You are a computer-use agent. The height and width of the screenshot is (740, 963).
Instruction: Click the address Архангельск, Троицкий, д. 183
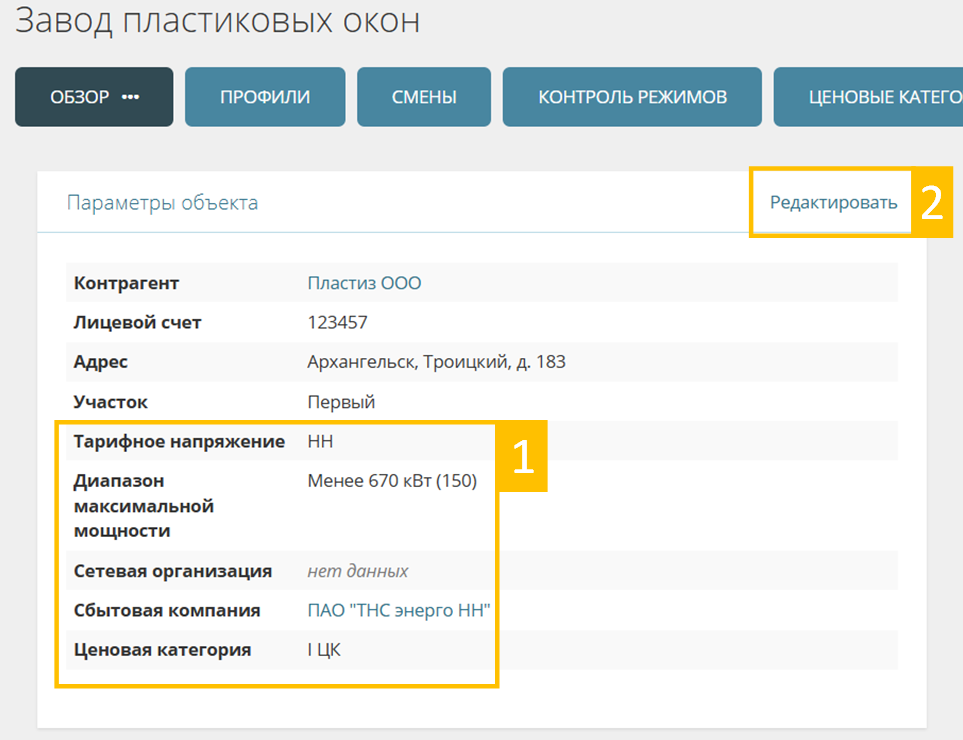436,362
